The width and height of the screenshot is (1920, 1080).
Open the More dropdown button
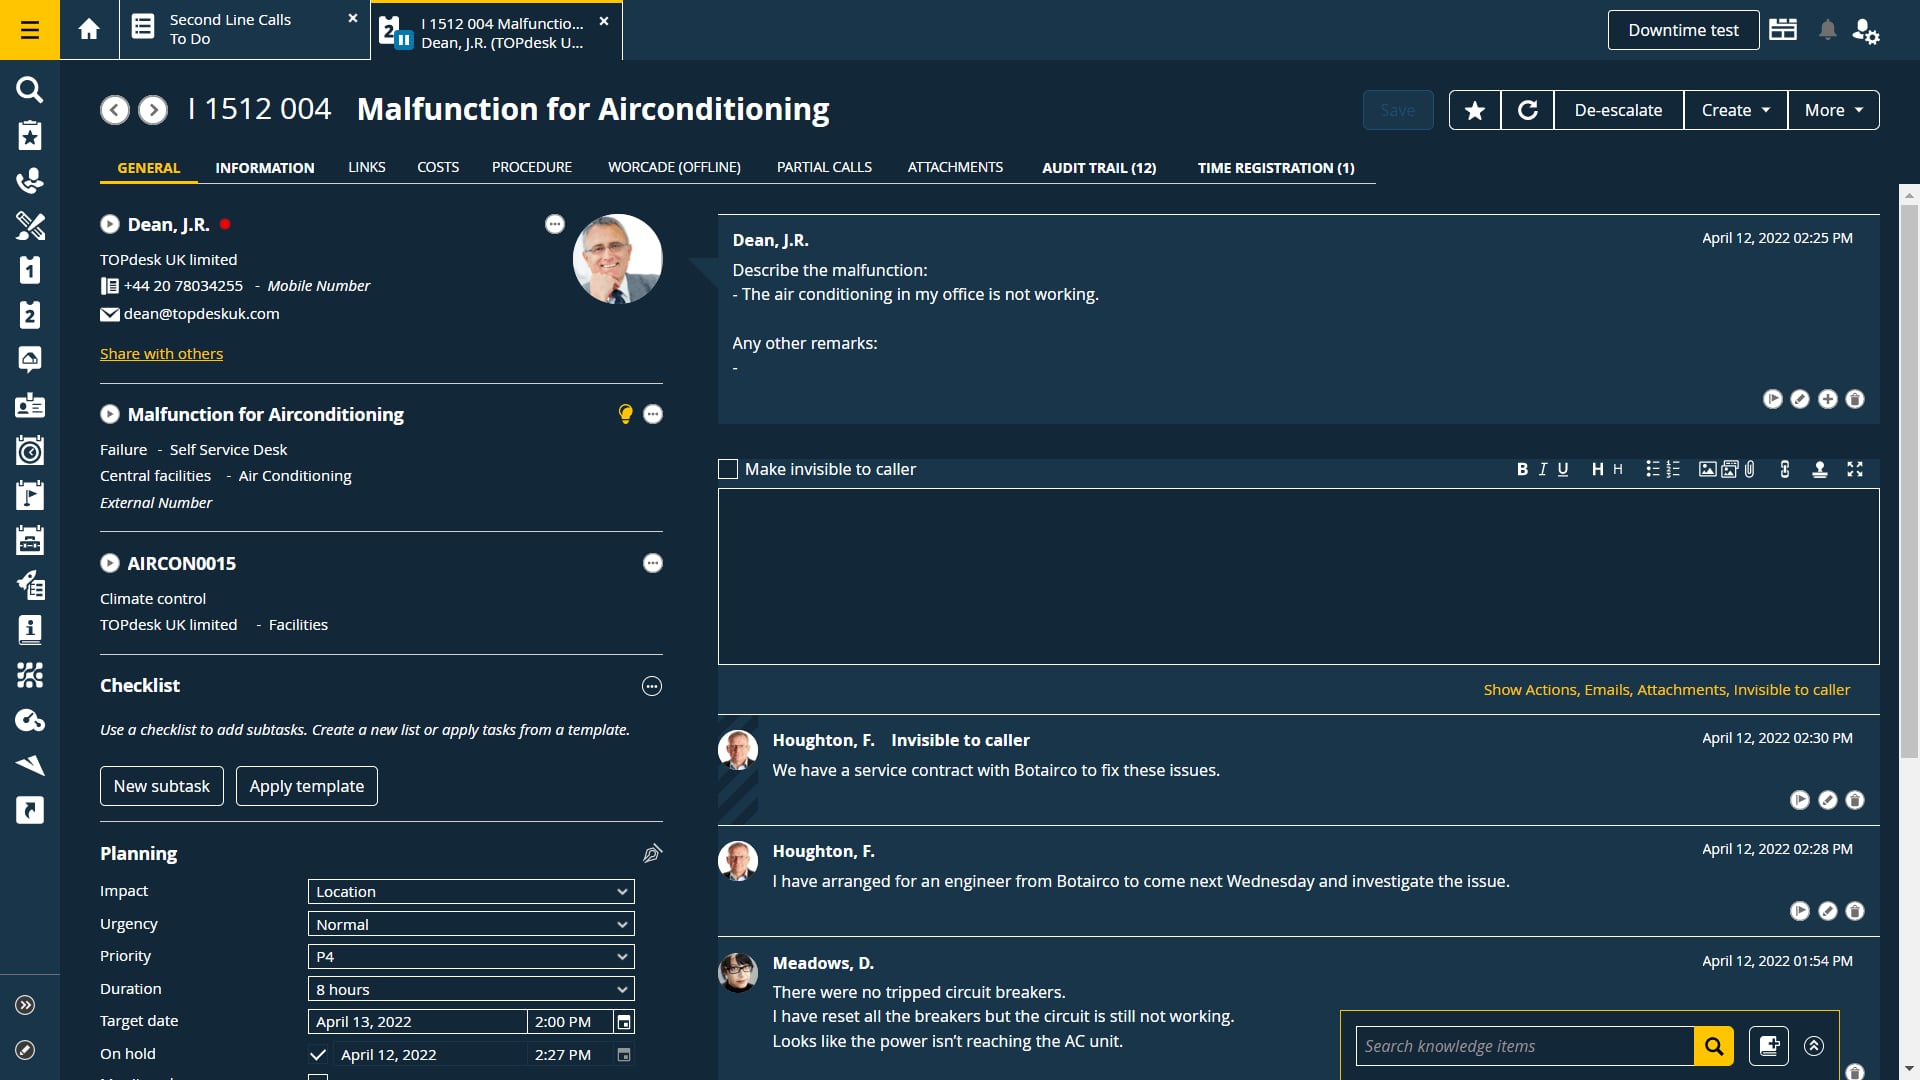pos(1834,110)
